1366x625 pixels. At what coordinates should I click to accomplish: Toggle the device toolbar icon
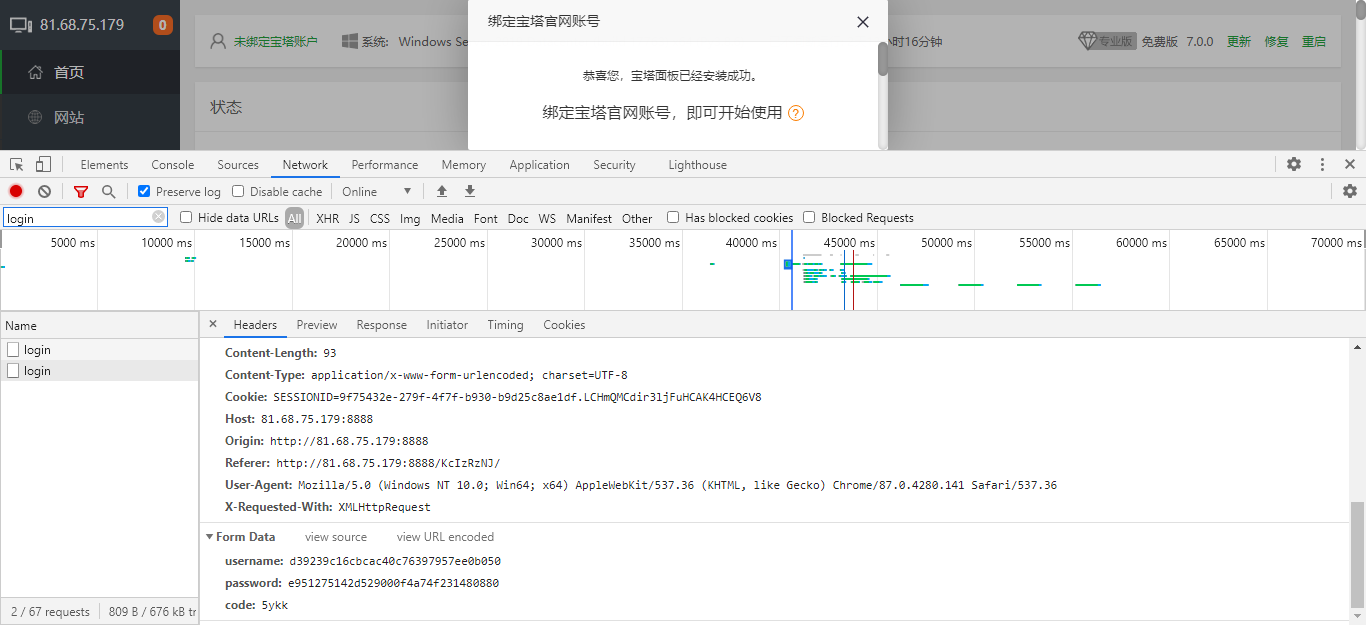43,164
